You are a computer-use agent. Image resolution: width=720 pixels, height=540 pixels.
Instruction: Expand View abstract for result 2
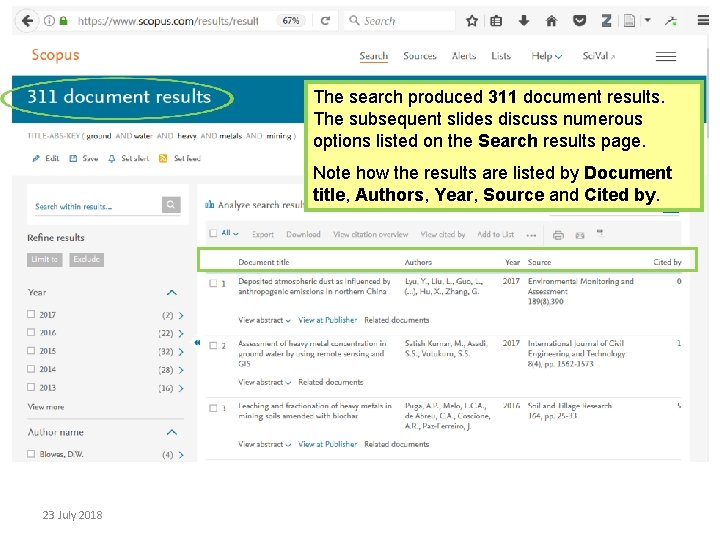coord(264,382)
